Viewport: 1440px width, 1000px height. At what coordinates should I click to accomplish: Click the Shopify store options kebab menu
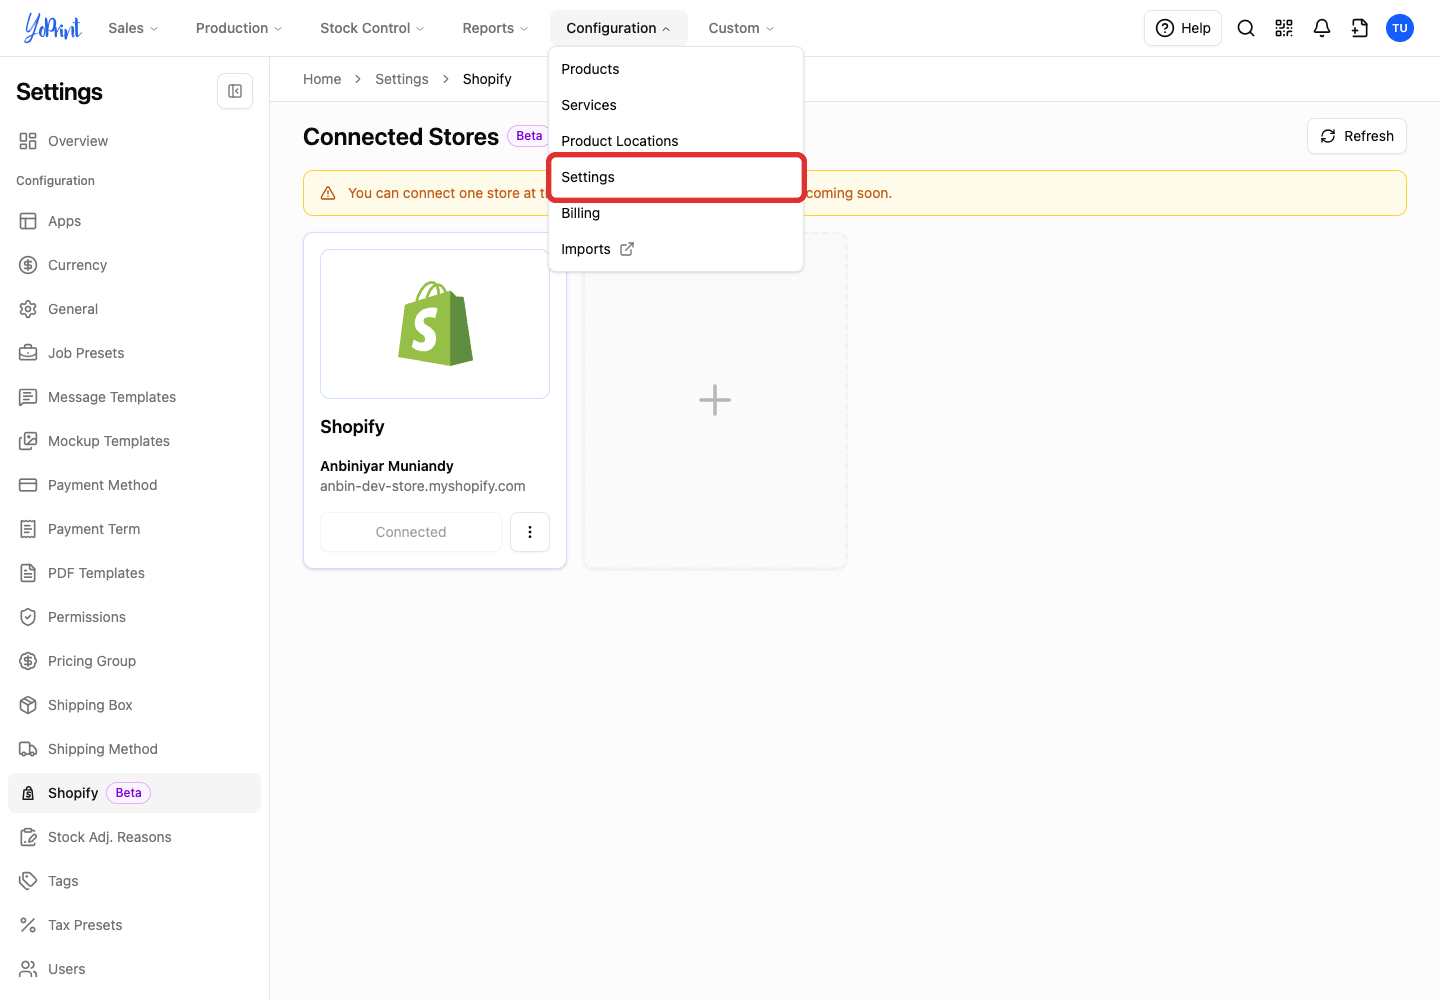pyautogui.click(x=530, y=532)
